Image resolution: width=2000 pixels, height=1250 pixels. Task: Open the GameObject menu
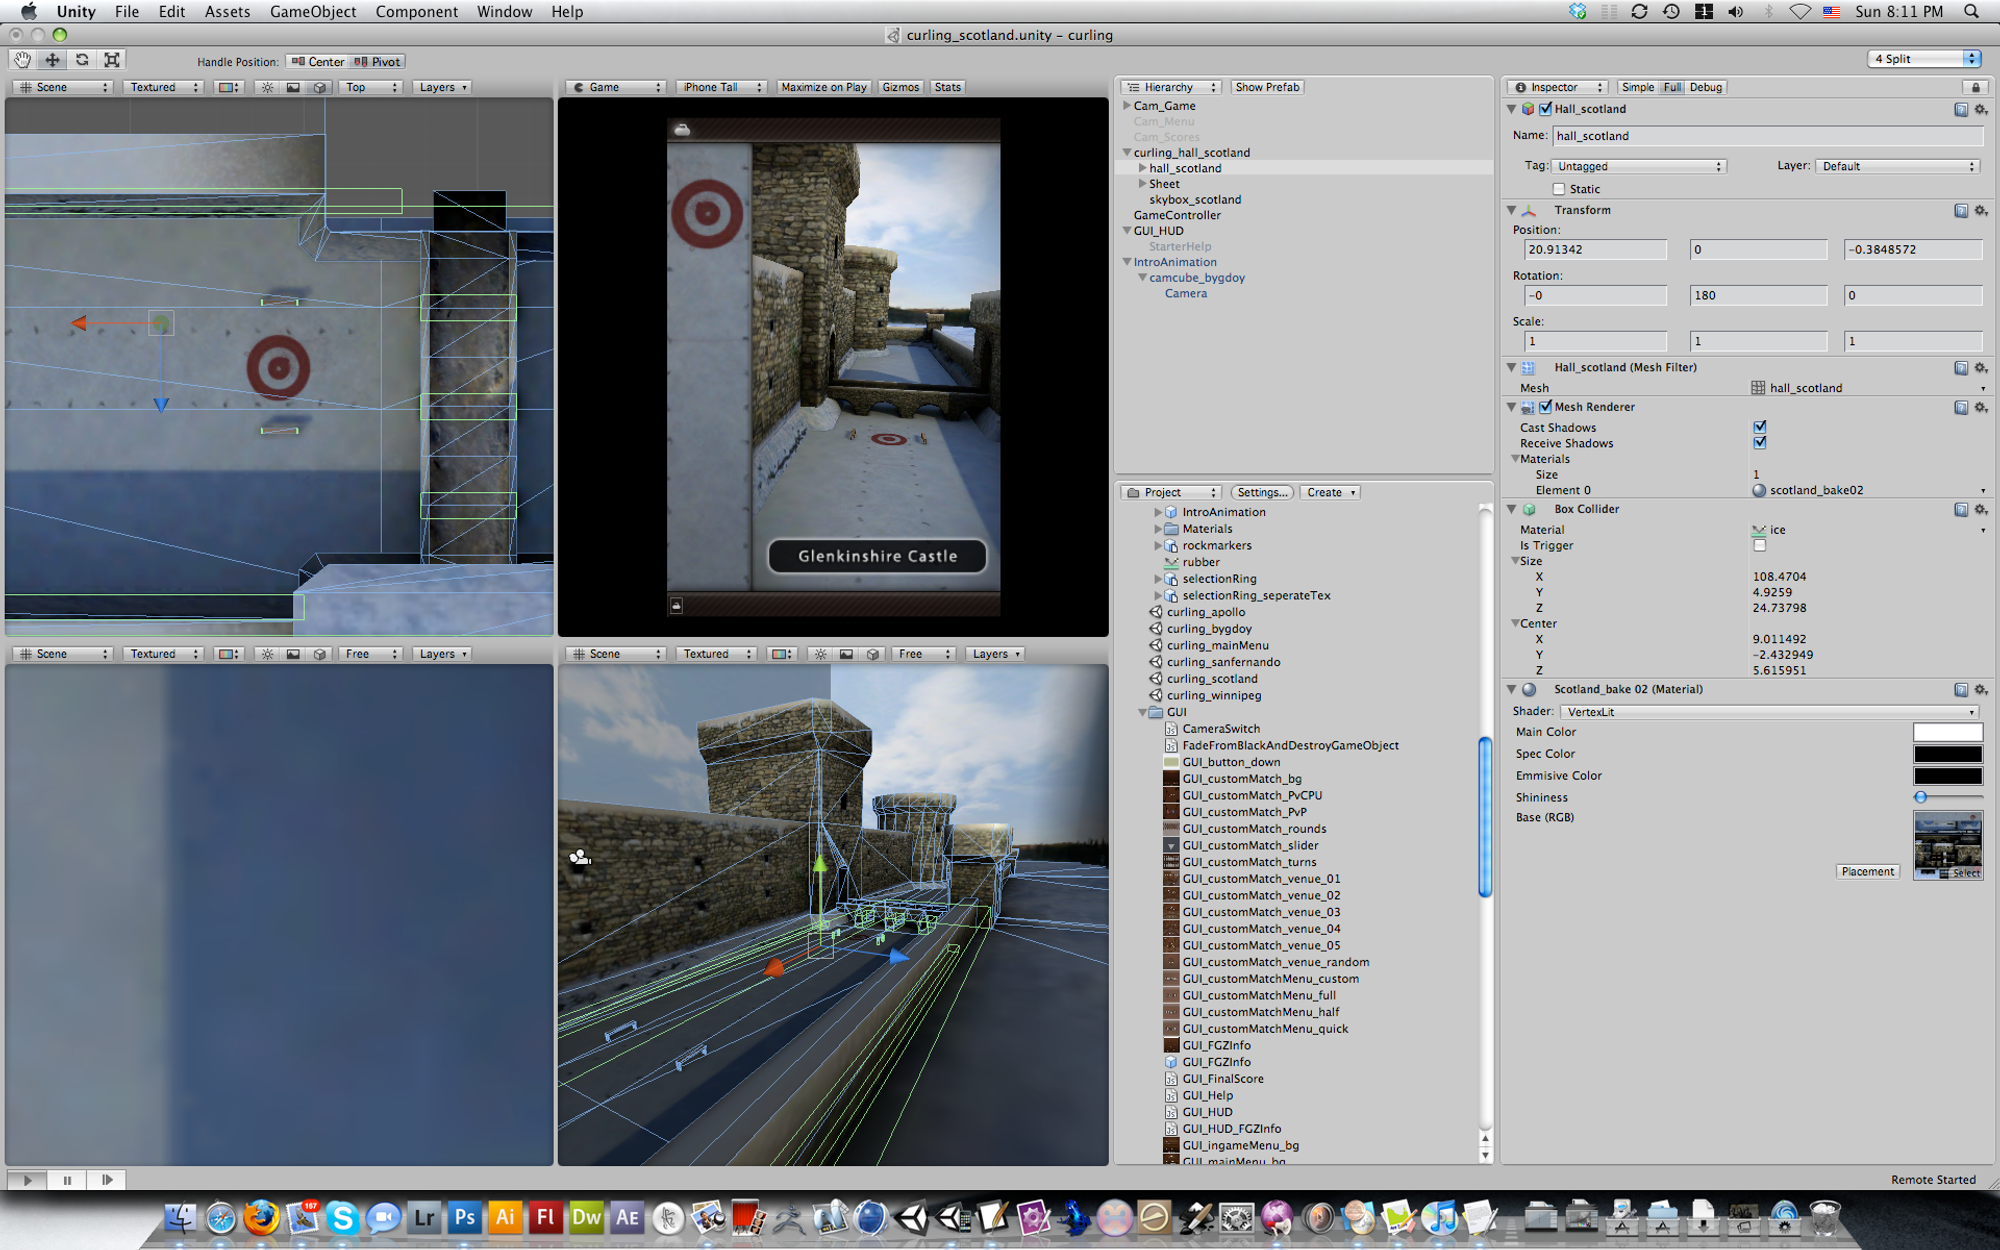click(x=313, y=12)
